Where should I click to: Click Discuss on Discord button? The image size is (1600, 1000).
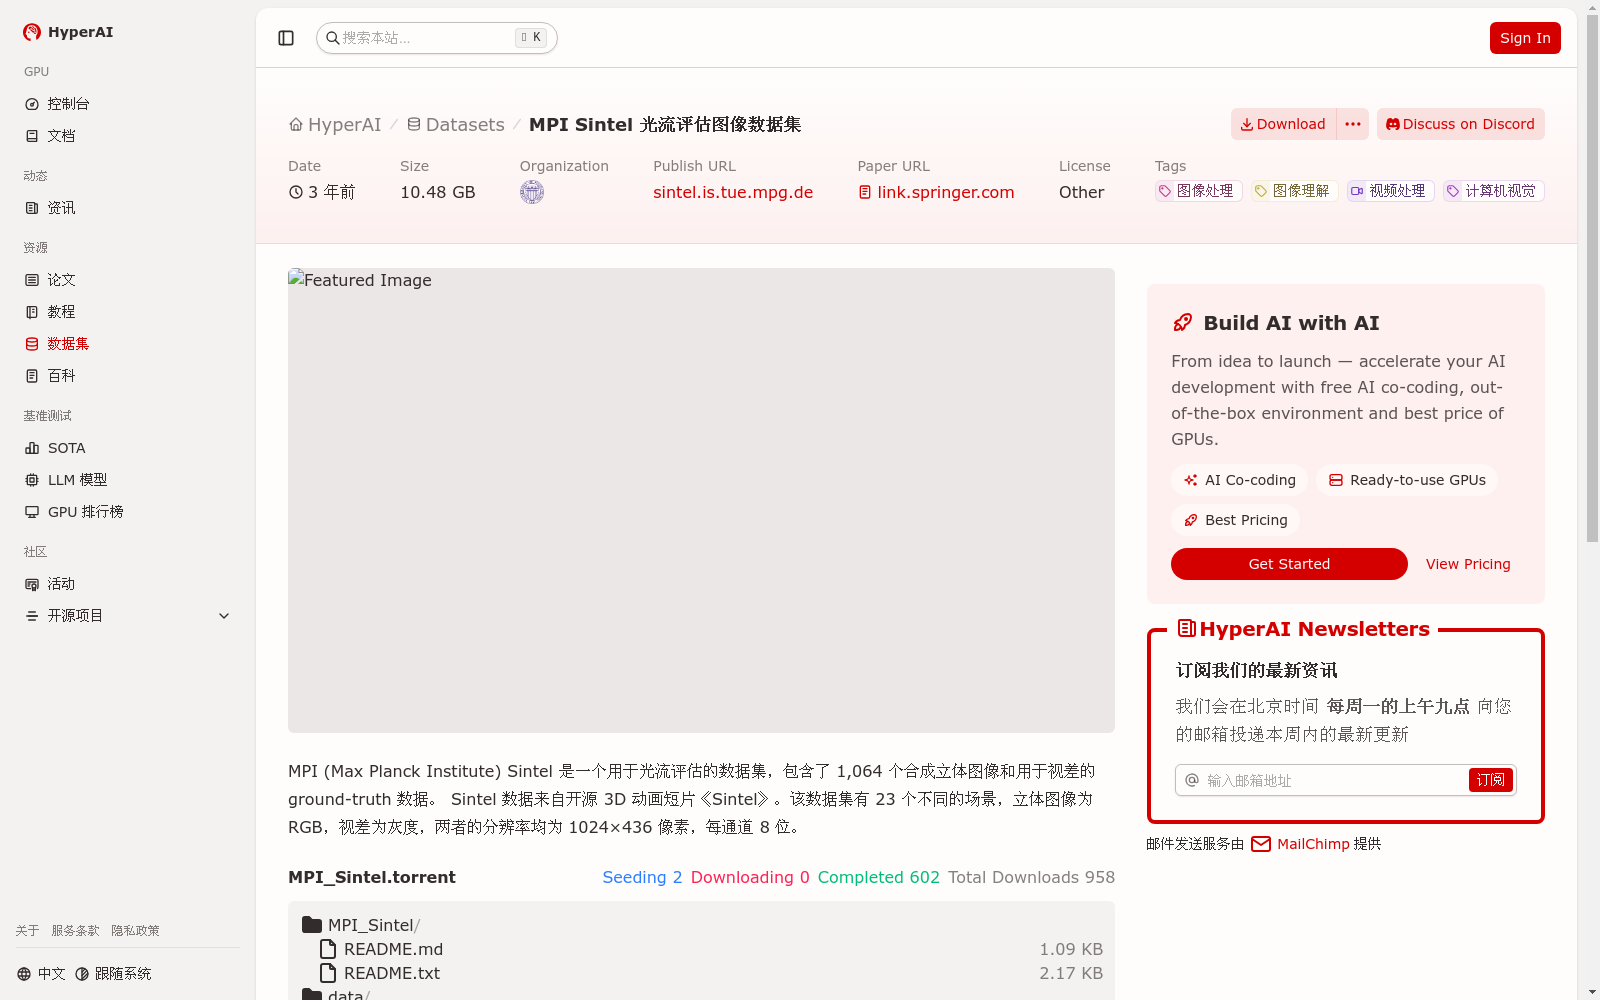tap(1461, 124)
